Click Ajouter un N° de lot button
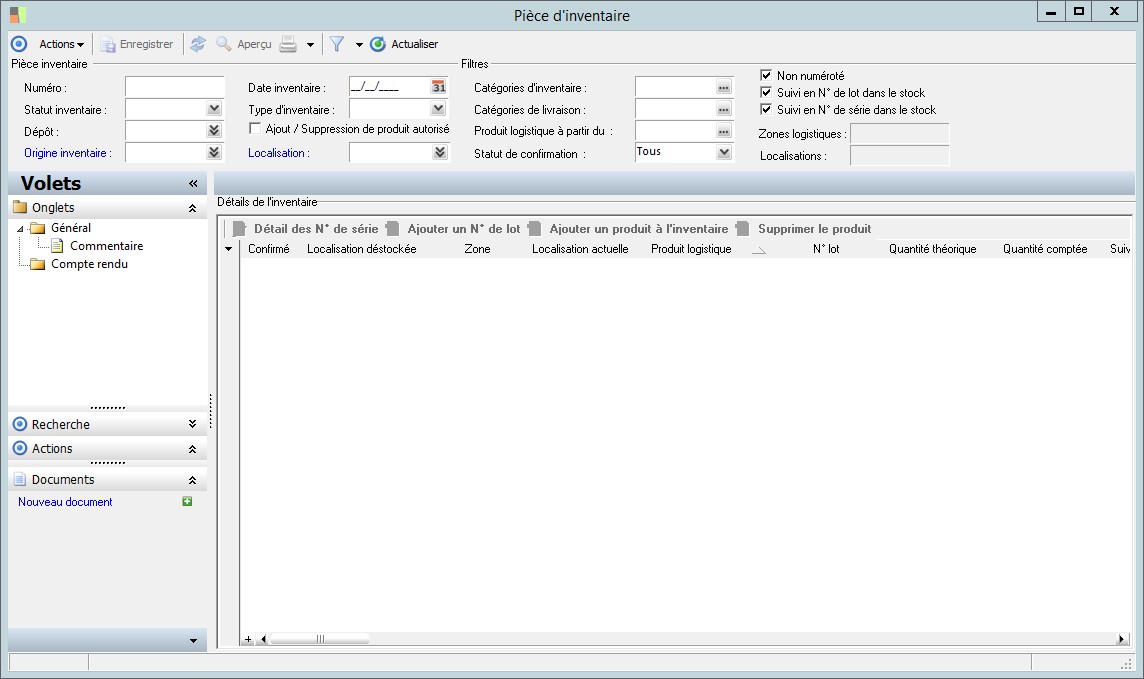The image size is (1144, 679). (455, 229)
